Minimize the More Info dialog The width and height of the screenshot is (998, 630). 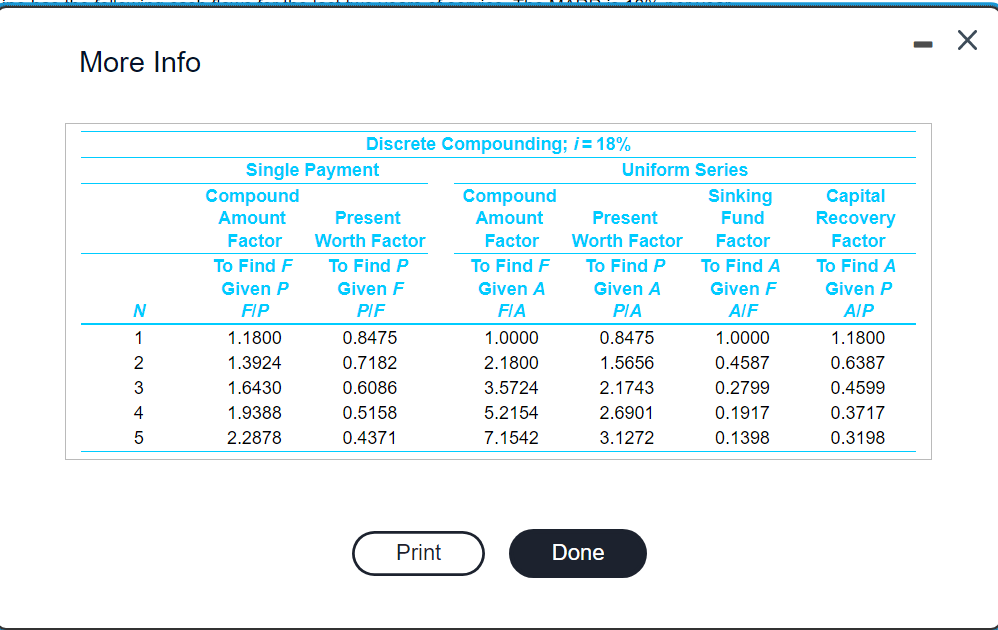(922, 41)
